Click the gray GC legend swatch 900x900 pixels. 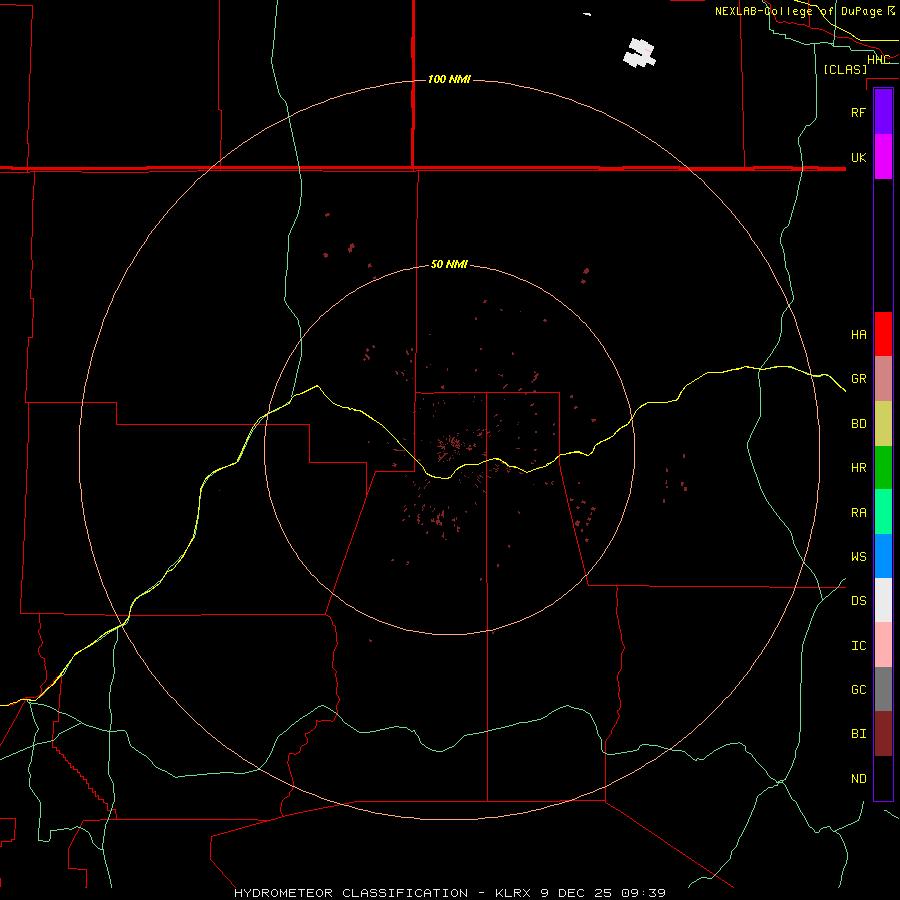pyautogui.click(x=883, y=689)
